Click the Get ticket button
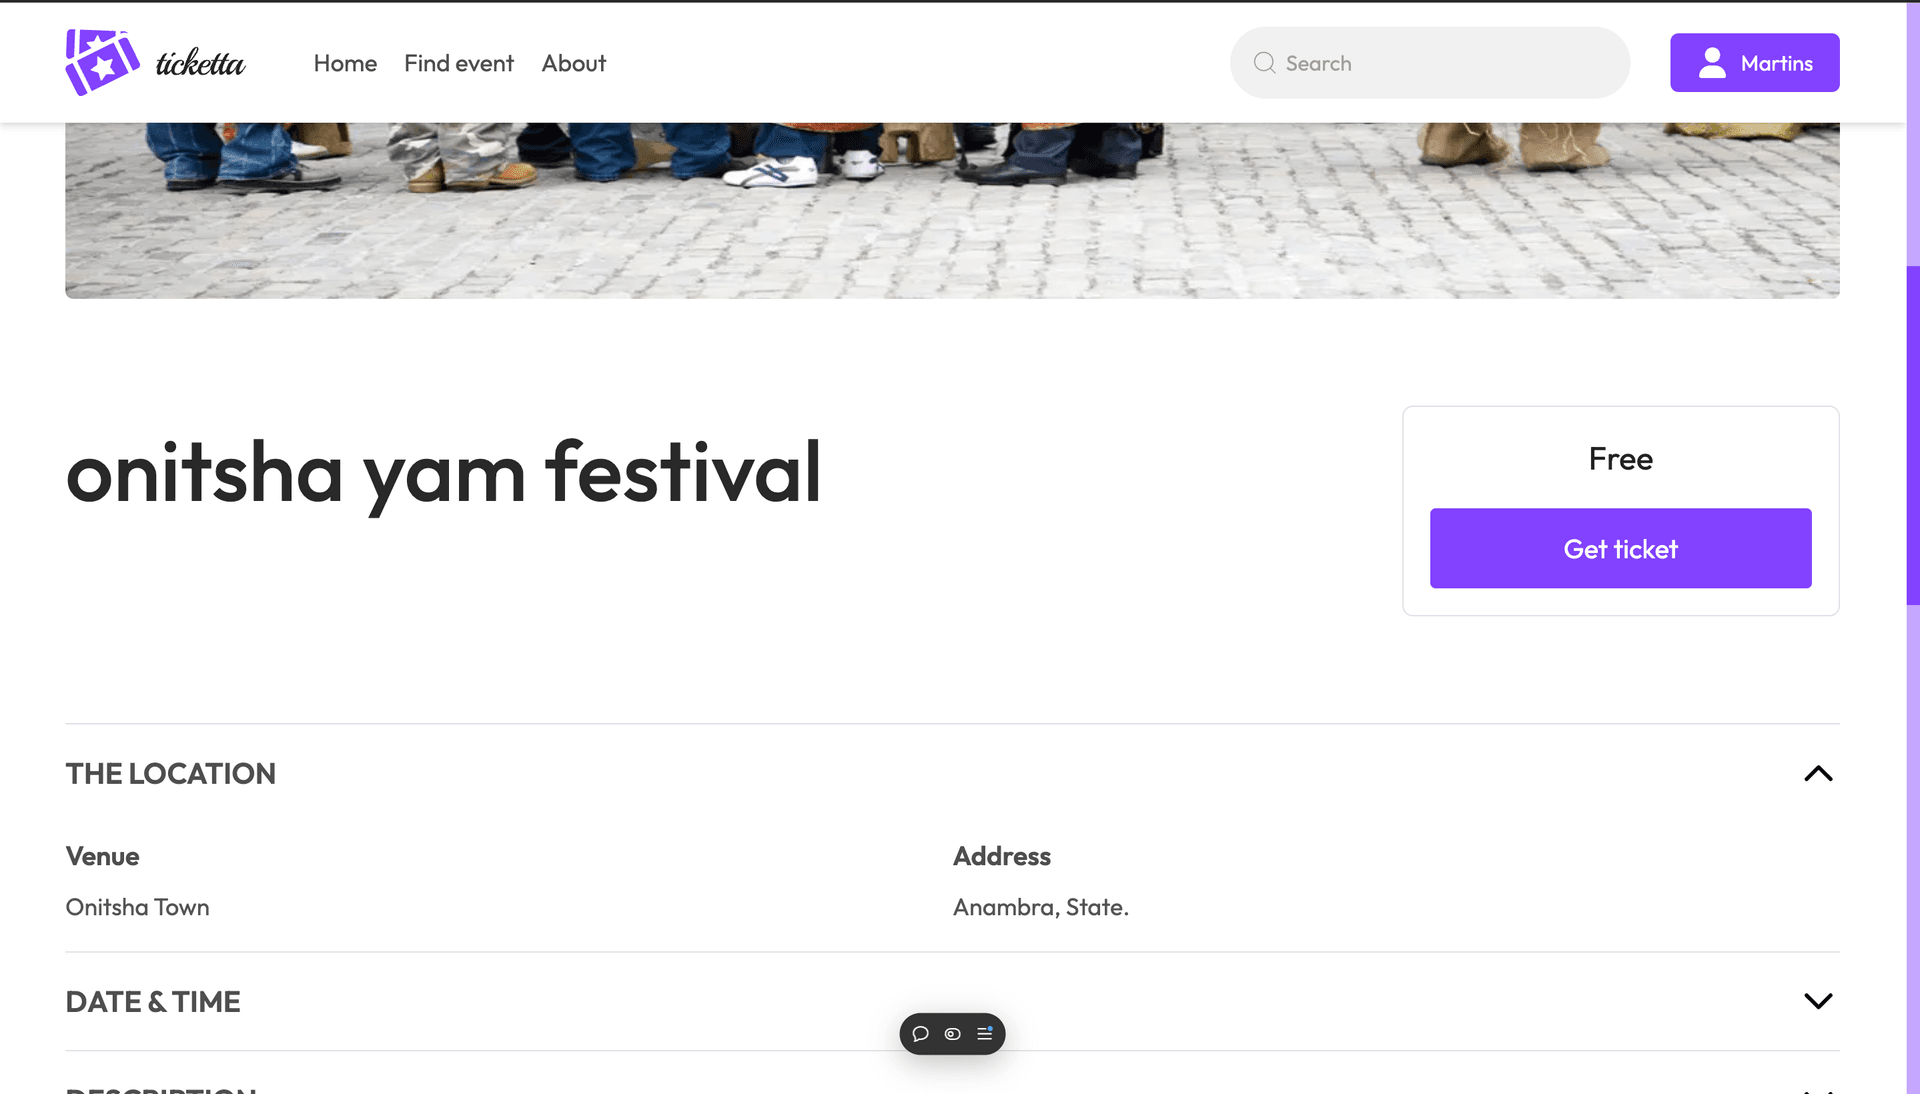Screen dimensions: 1920x1094 [1620, 548]
